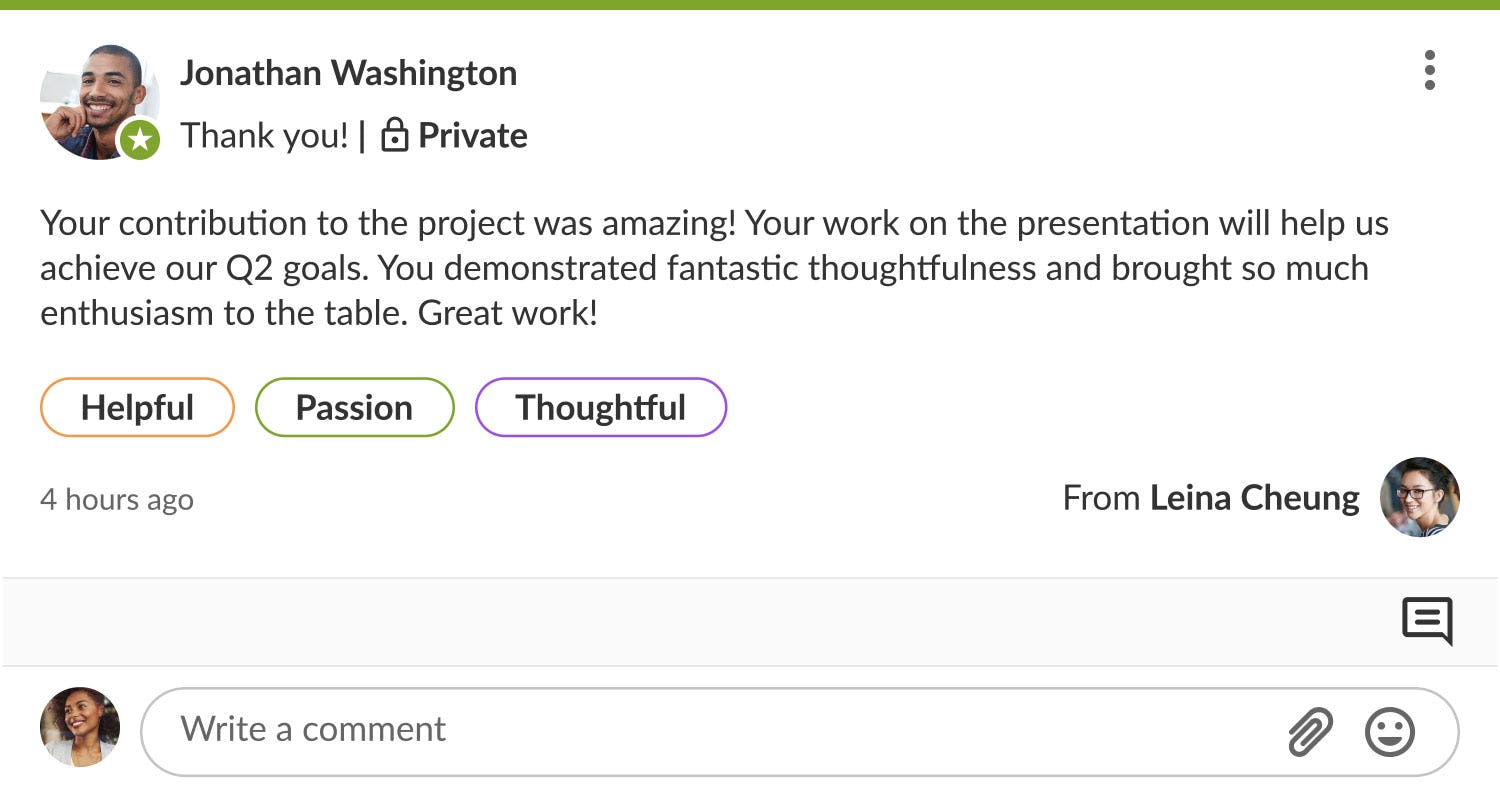Open the three-dot more options menu
The height and width of the screenshot is (797, 1500).
1429,71
